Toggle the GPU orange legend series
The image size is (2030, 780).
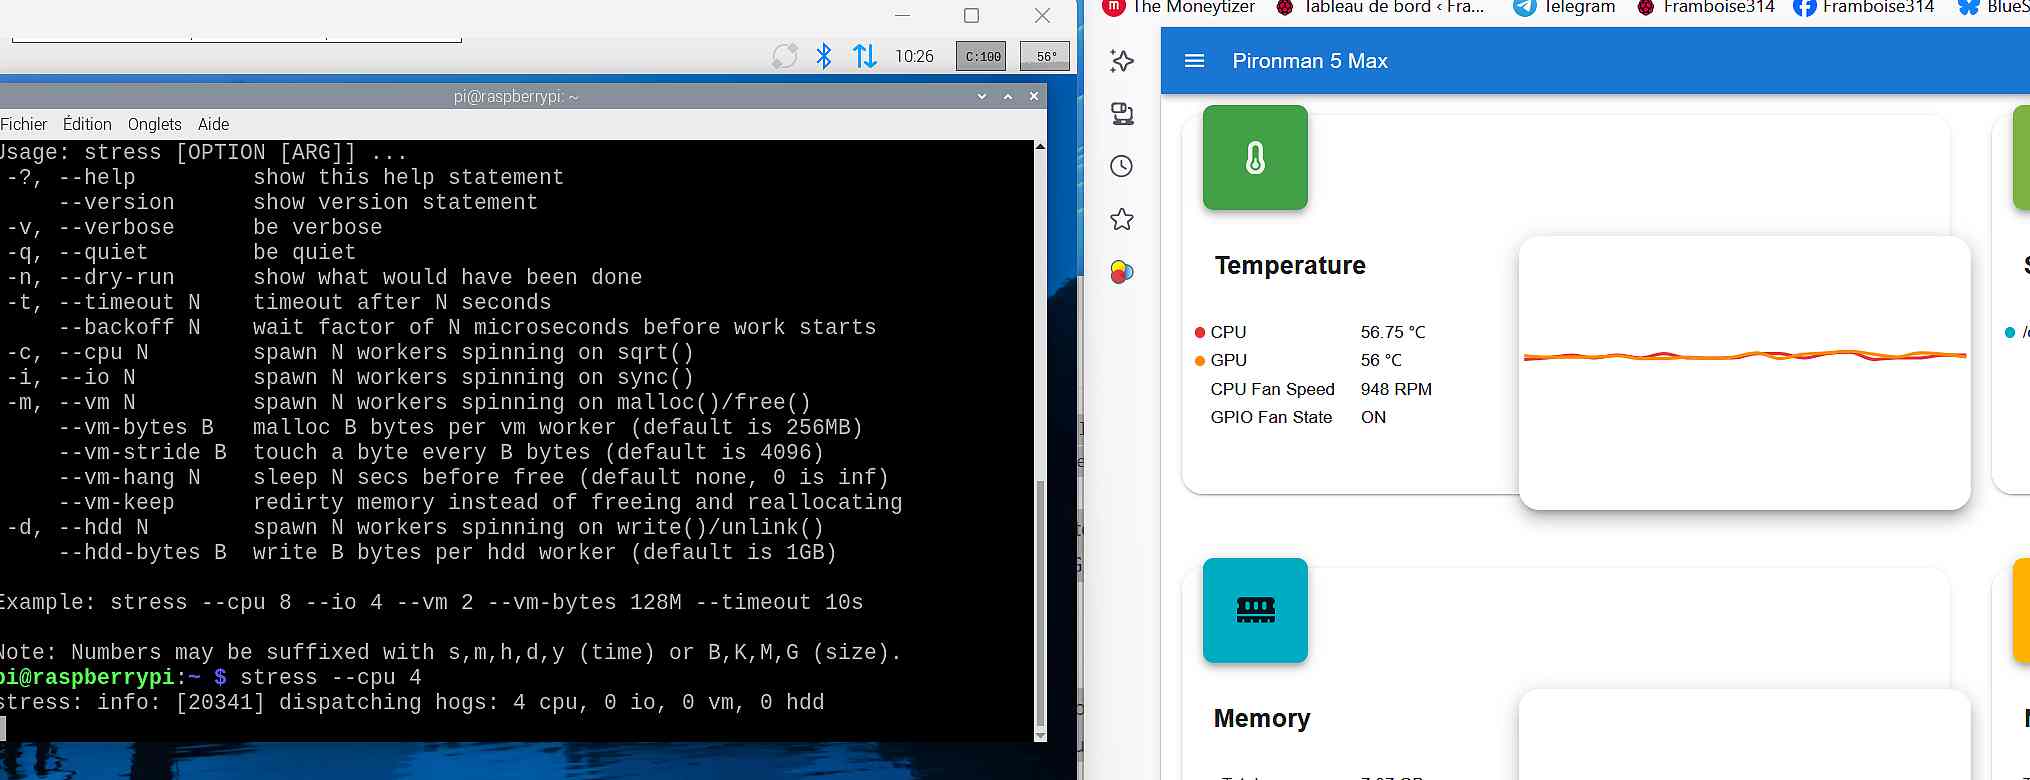[x=1220, y=360]
